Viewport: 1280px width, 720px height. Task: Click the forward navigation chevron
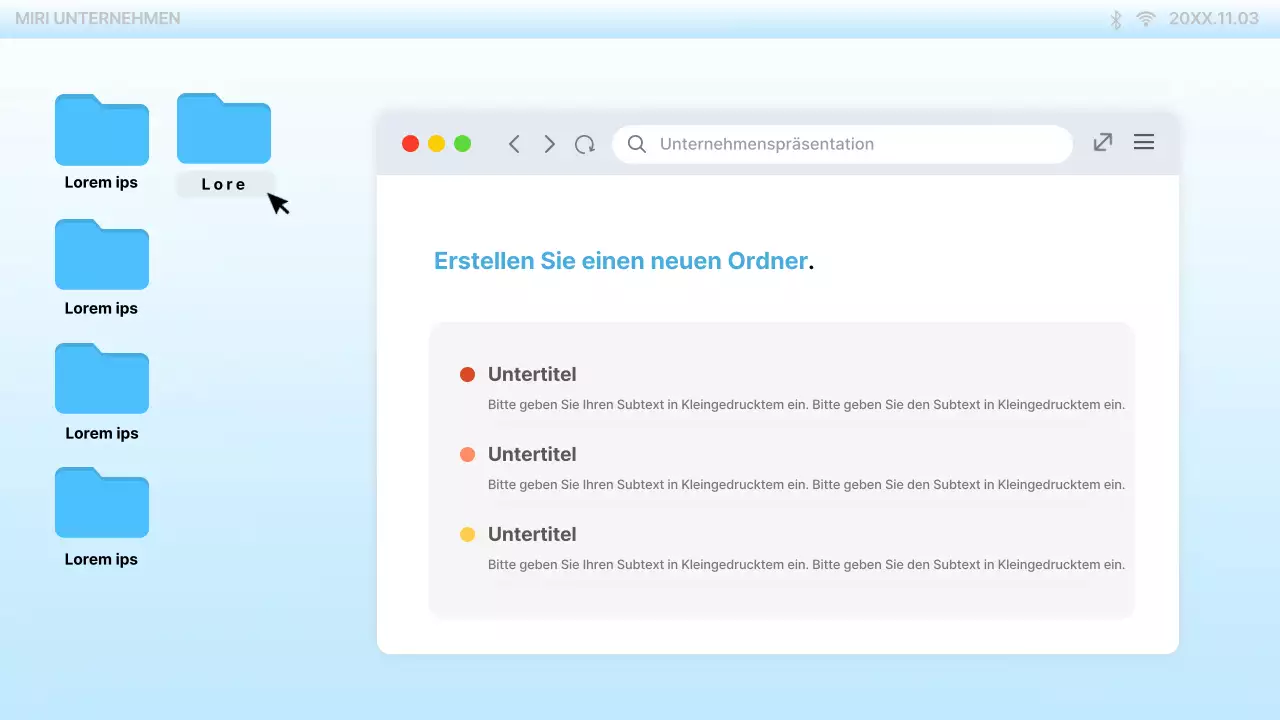pyautogui.click(x=549, y=143)
